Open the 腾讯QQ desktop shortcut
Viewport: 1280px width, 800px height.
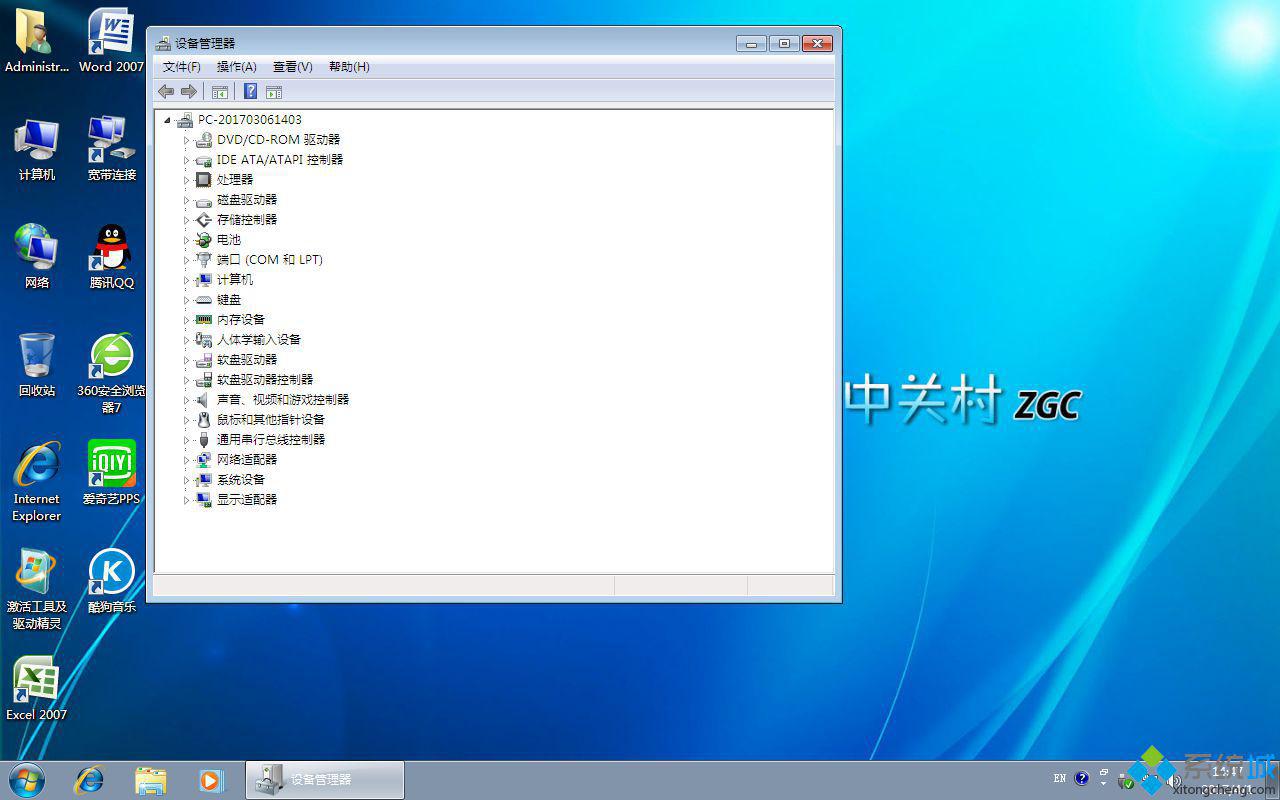[x=111, y=256]
